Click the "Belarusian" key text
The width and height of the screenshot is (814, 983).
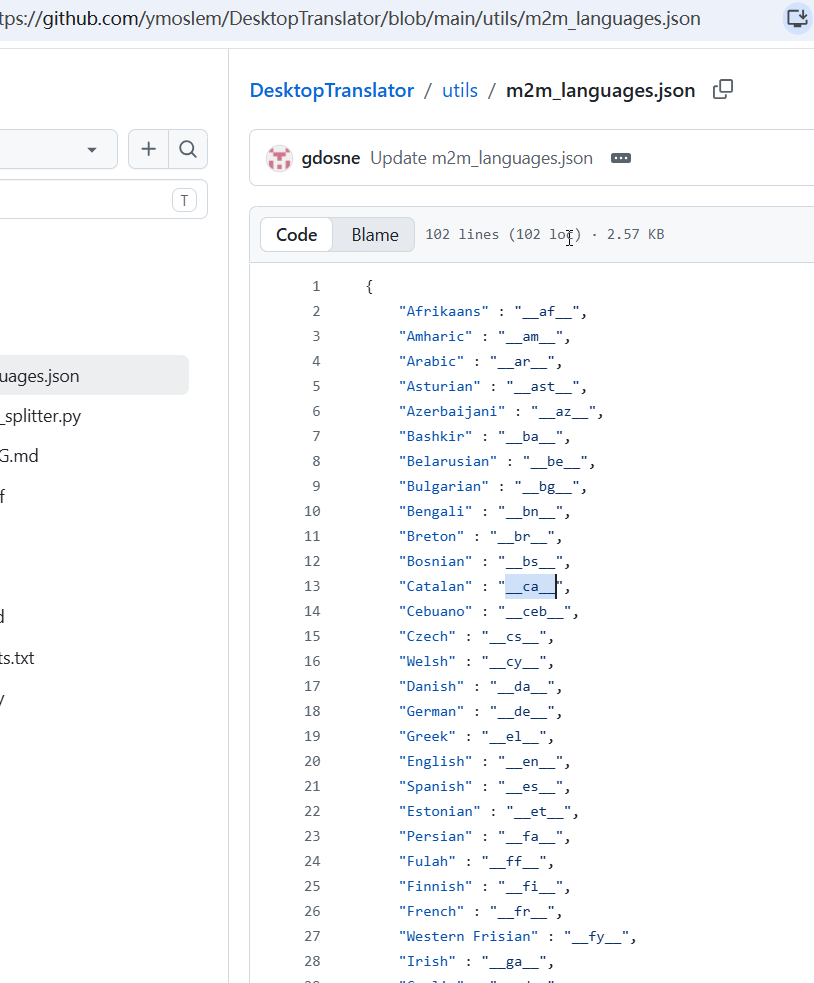448,461
